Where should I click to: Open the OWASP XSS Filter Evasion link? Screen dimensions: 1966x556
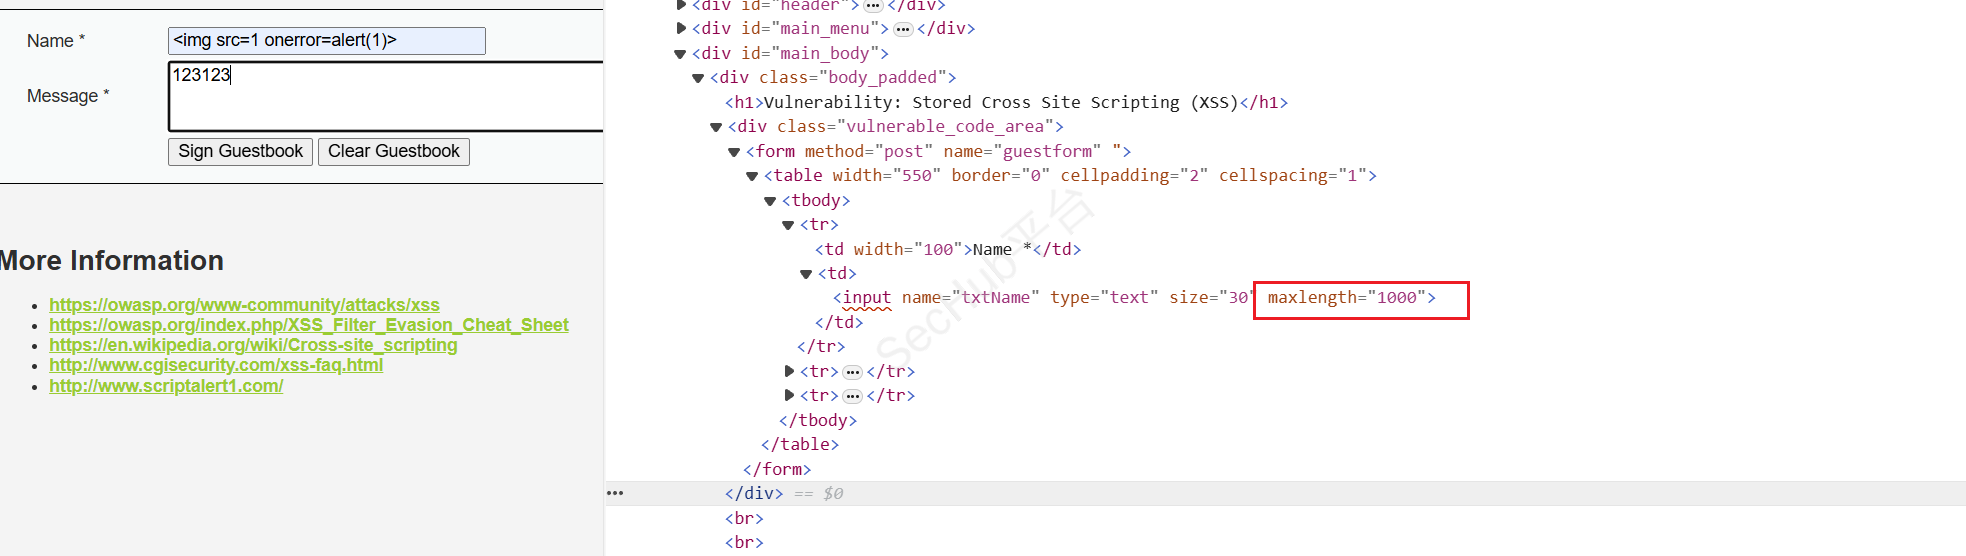click(308, 325)
